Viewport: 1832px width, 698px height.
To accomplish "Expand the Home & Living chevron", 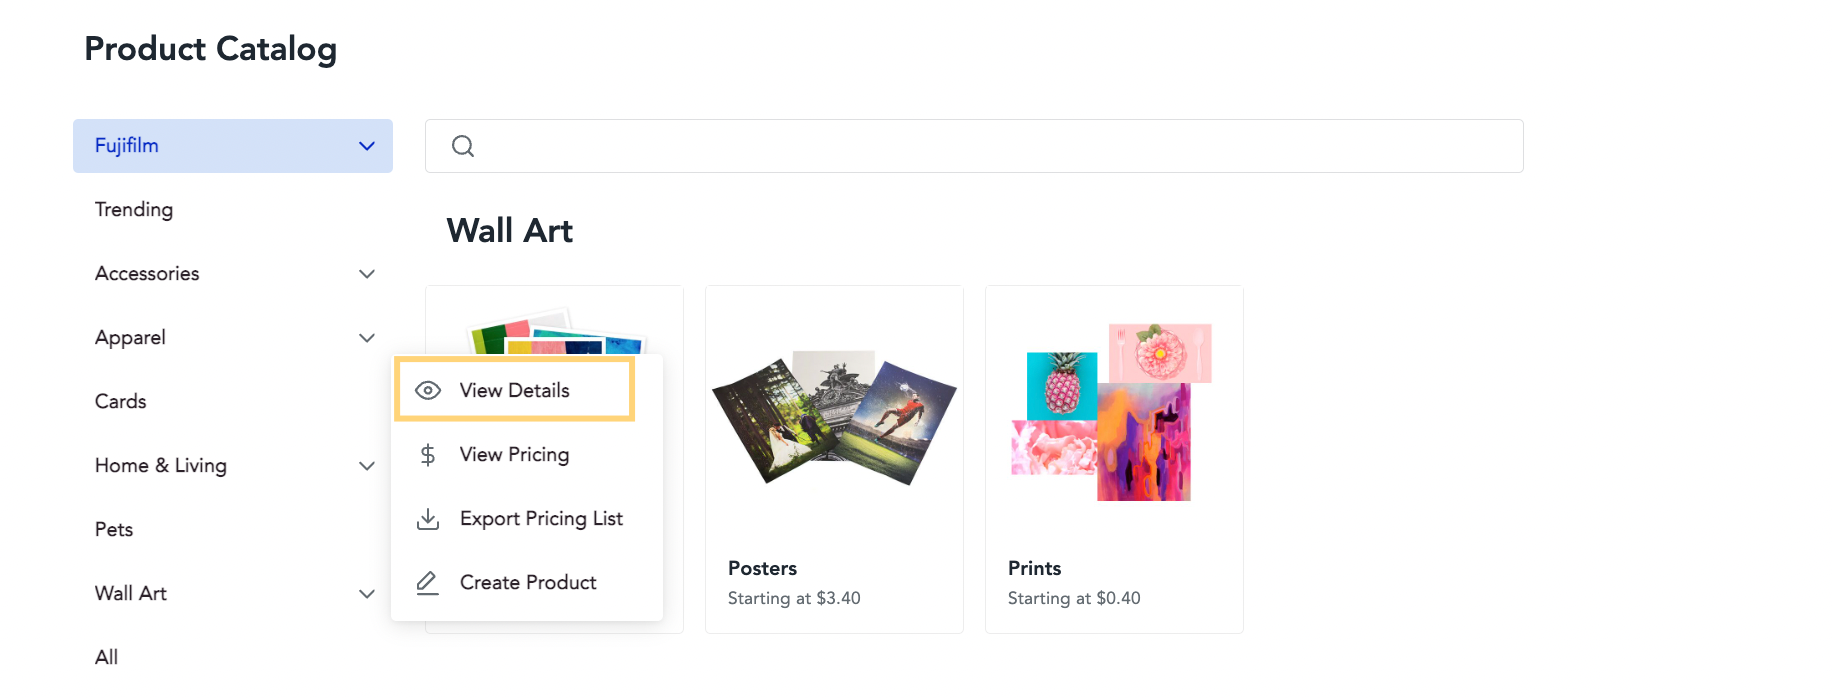I will (367, 466).
